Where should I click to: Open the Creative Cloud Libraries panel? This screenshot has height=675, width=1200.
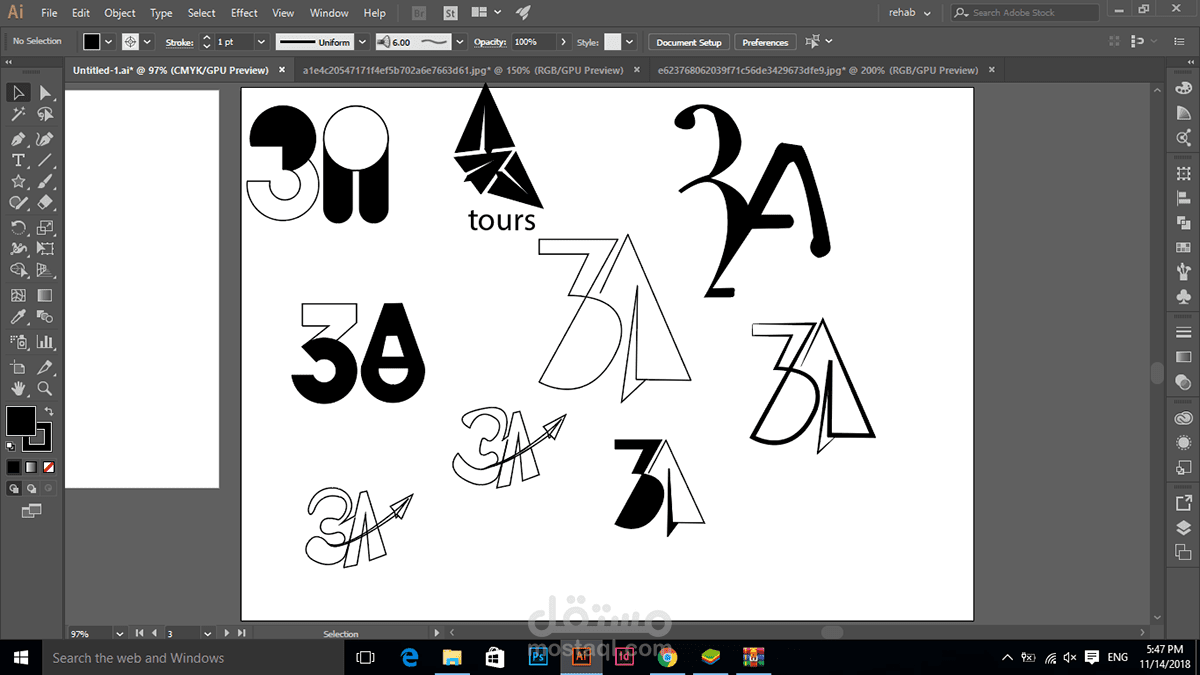[1184, 418]
